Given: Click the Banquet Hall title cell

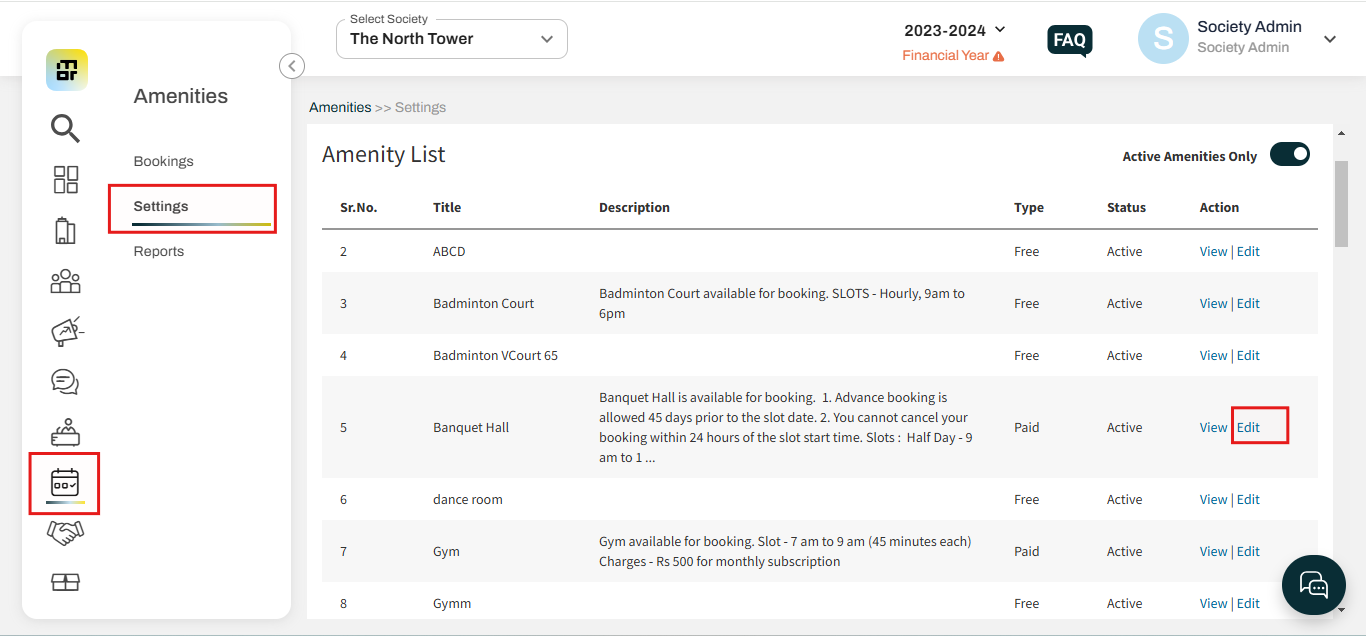Looking at the screenshot, I should (471, 427).
